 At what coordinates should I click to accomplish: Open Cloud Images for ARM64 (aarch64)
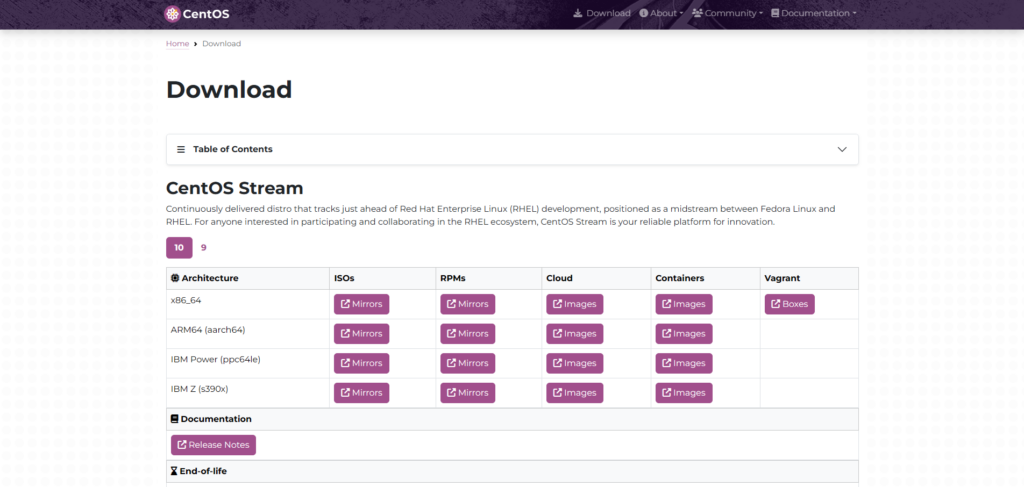pyautogui.click(x=575, y=334)
